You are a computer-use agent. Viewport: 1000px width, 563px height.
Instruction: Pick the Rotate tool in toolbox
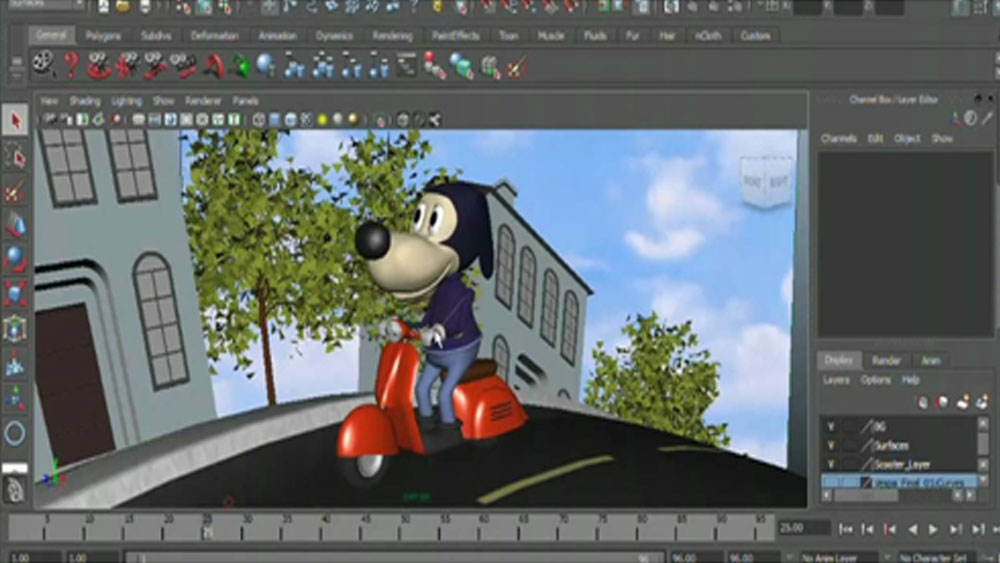(x=15, y=259)
